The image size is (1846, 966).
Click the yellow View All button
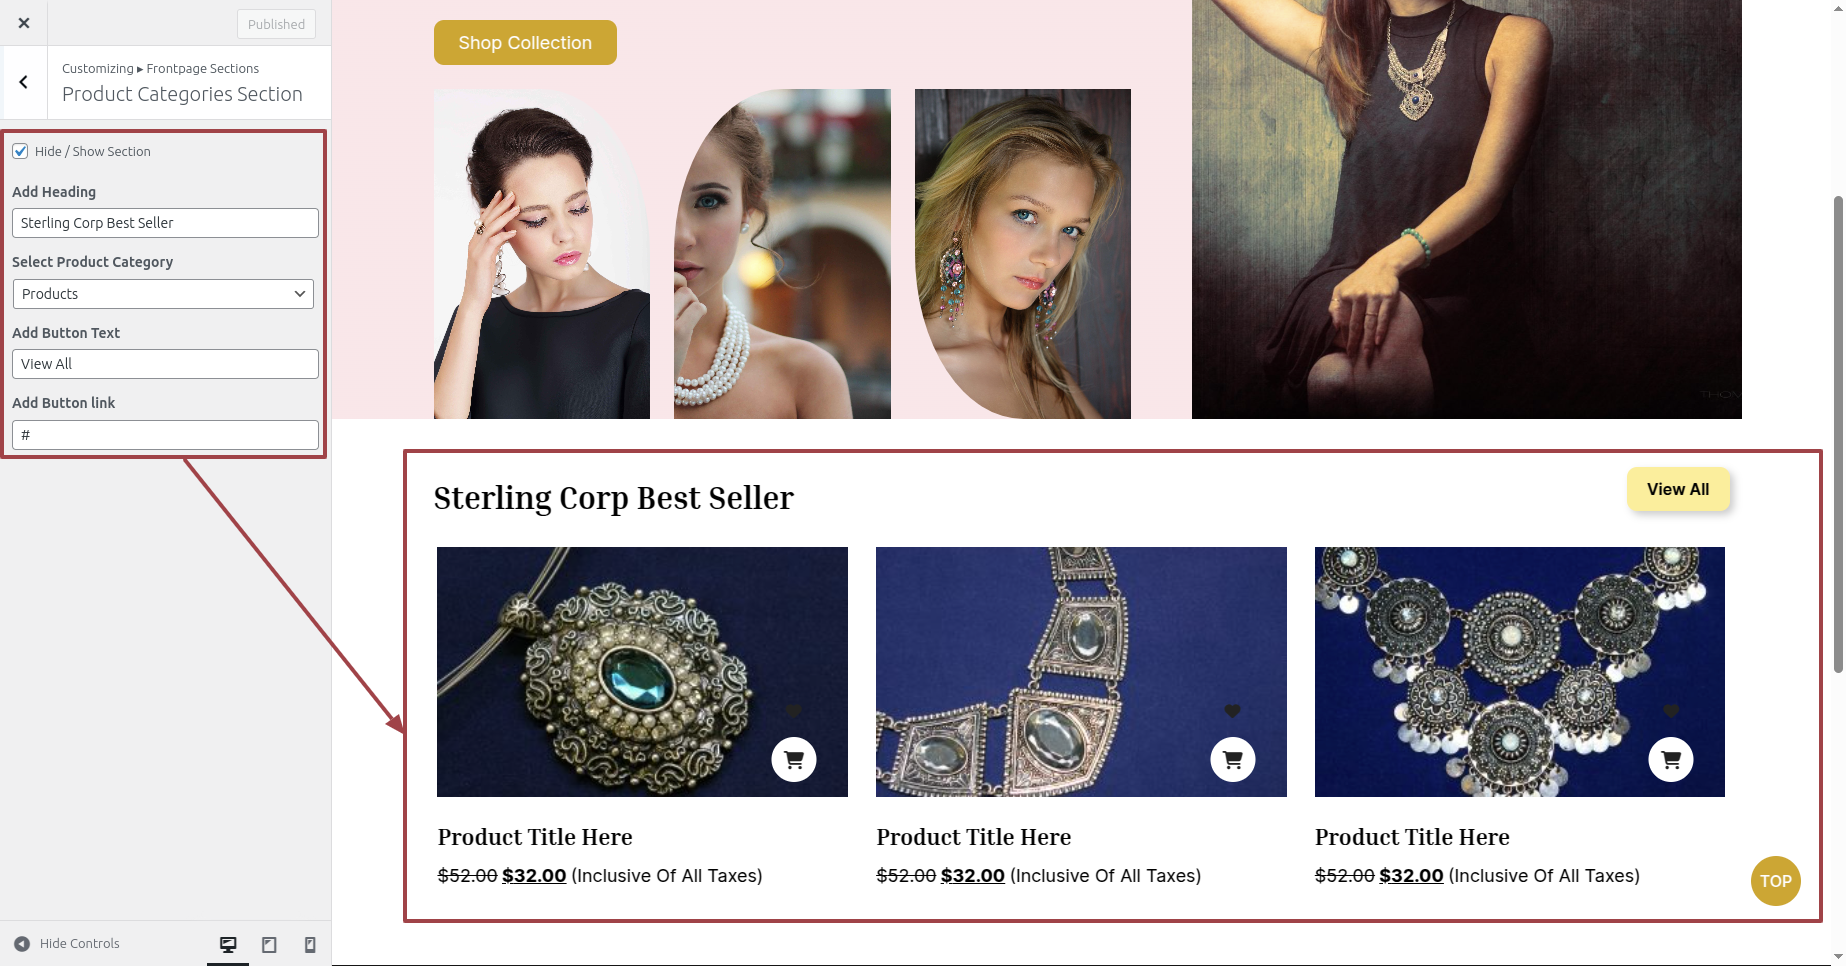tap(1678, 489)
